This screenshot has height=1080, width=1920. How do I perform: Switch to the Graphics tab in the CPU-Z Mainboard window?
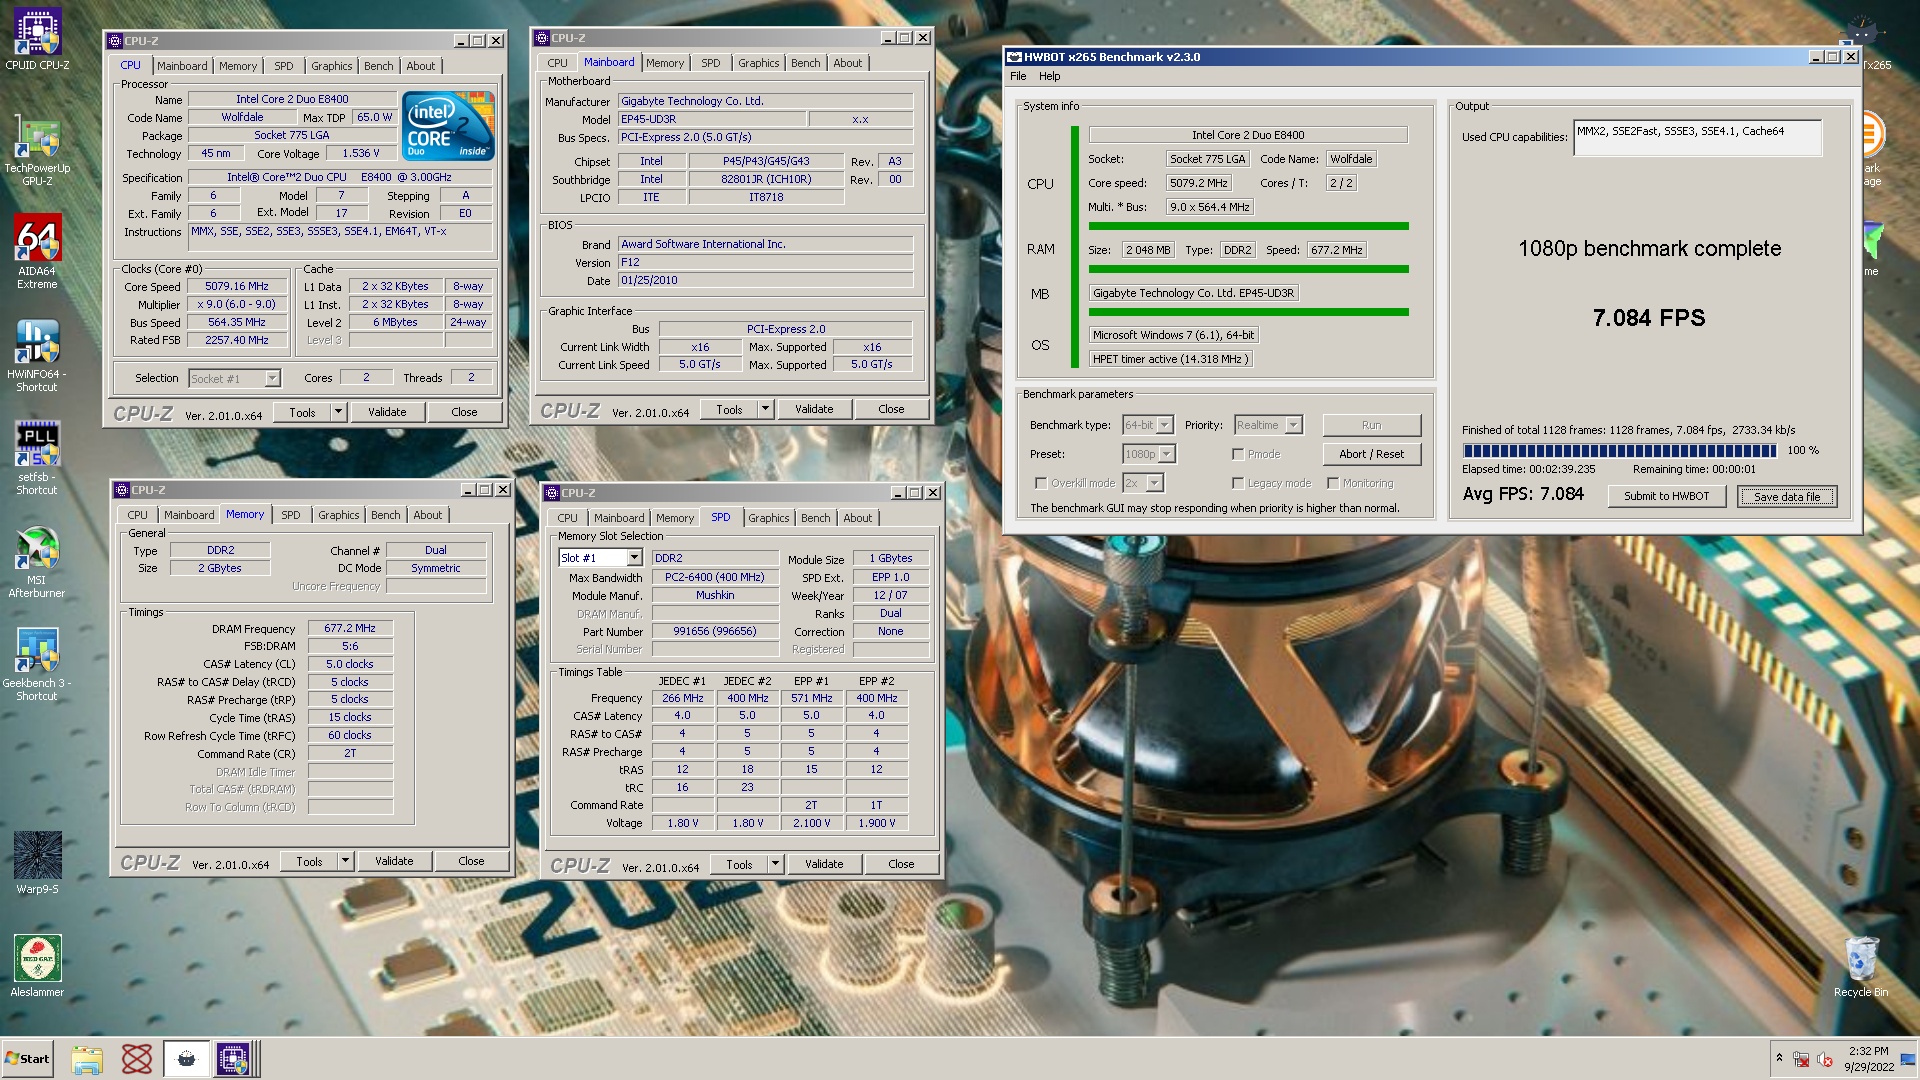(758, 63)
